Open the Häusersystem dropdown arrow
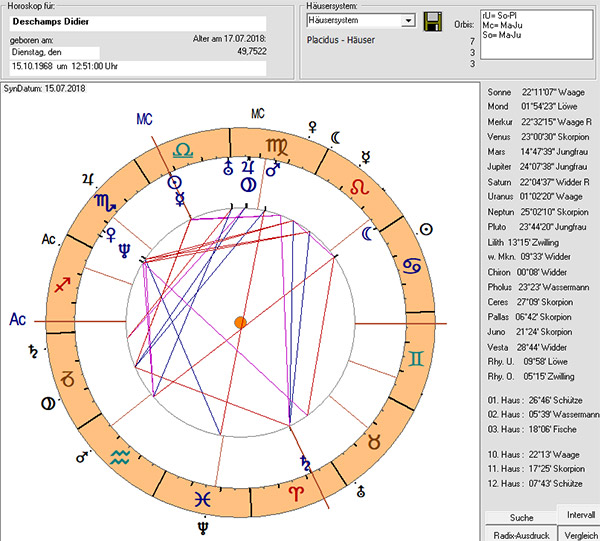600x541 pixels. click(408, 20)
